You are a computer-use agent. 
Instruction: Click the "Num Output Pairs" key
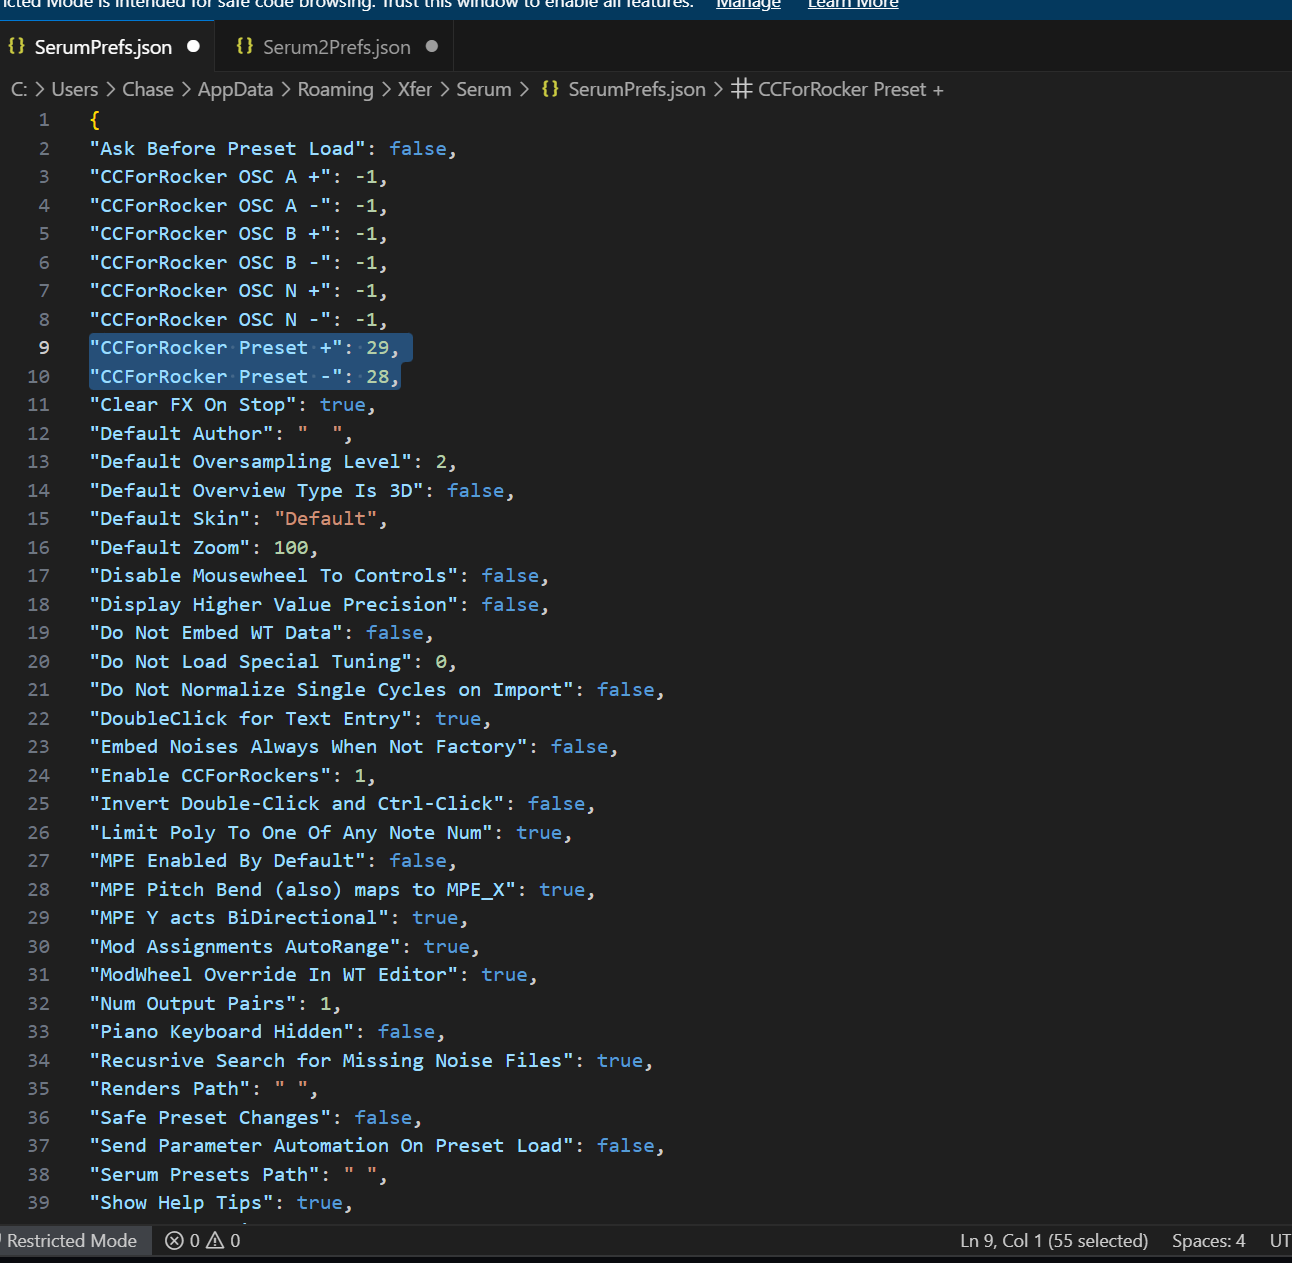[192, 1004]
